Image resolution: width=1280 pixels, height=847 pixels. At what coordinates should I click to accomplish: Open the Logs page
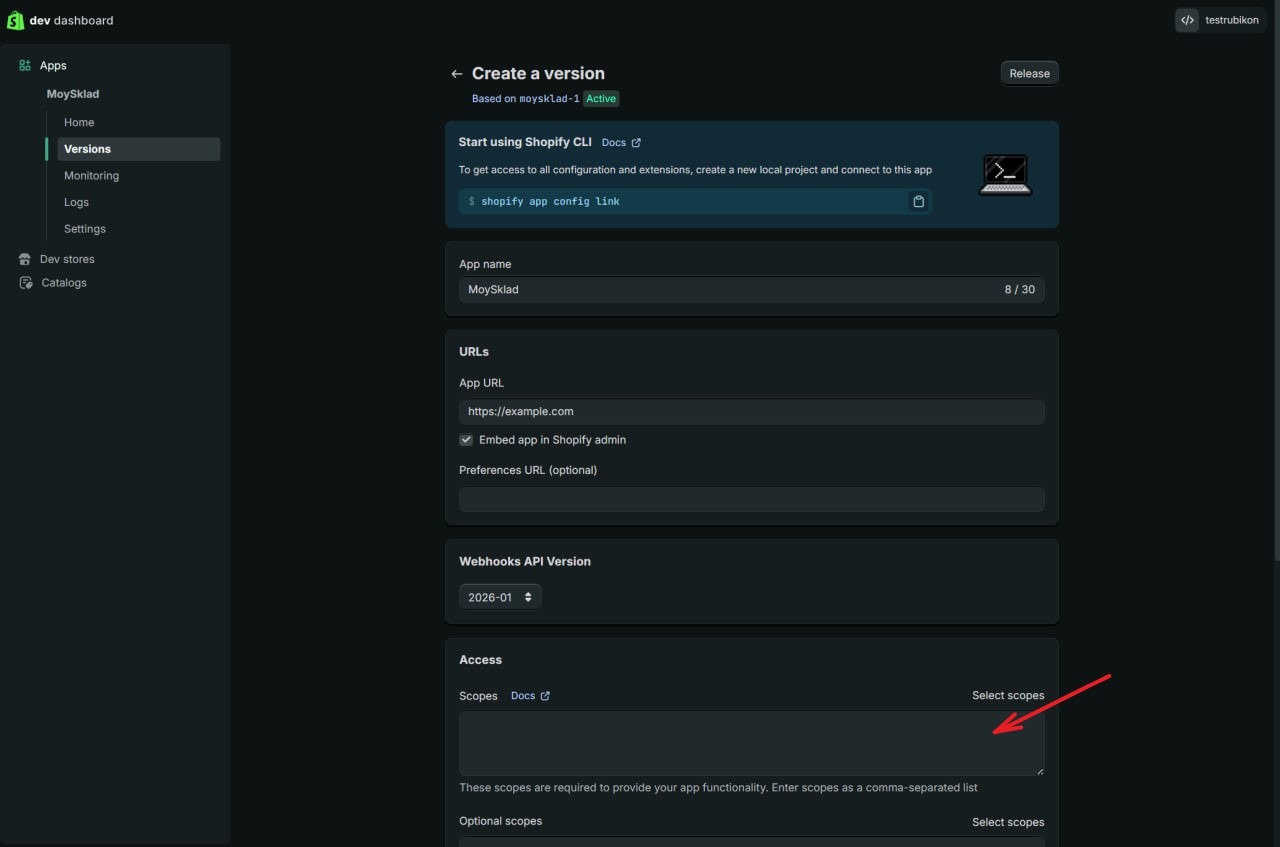pos(76,202)
